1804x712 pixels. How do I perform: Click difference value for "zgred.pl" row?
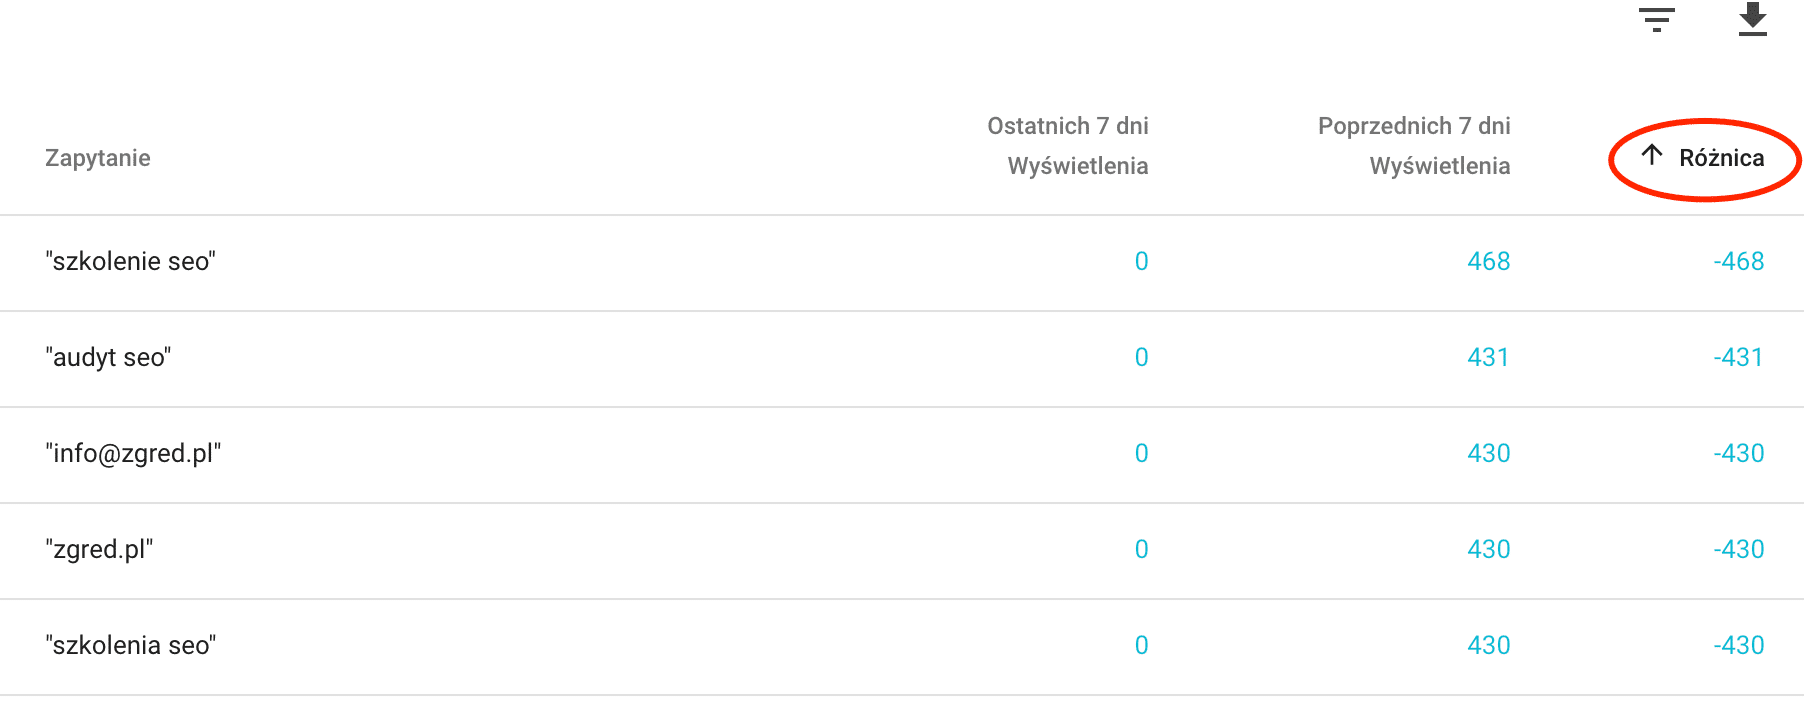point(1738,550)
